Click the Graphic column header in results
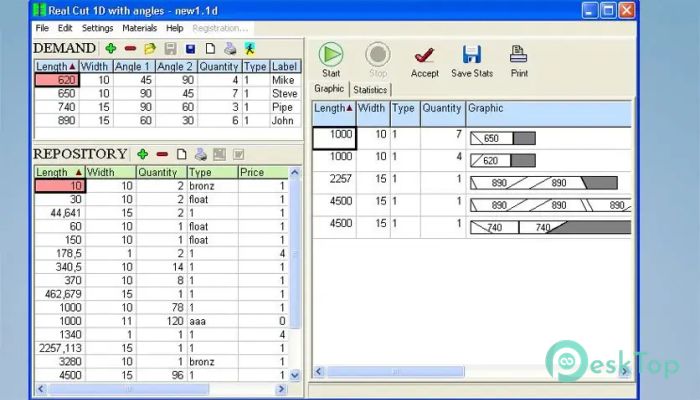The height and width of the screenshot is (400, 700). [549, 113]
